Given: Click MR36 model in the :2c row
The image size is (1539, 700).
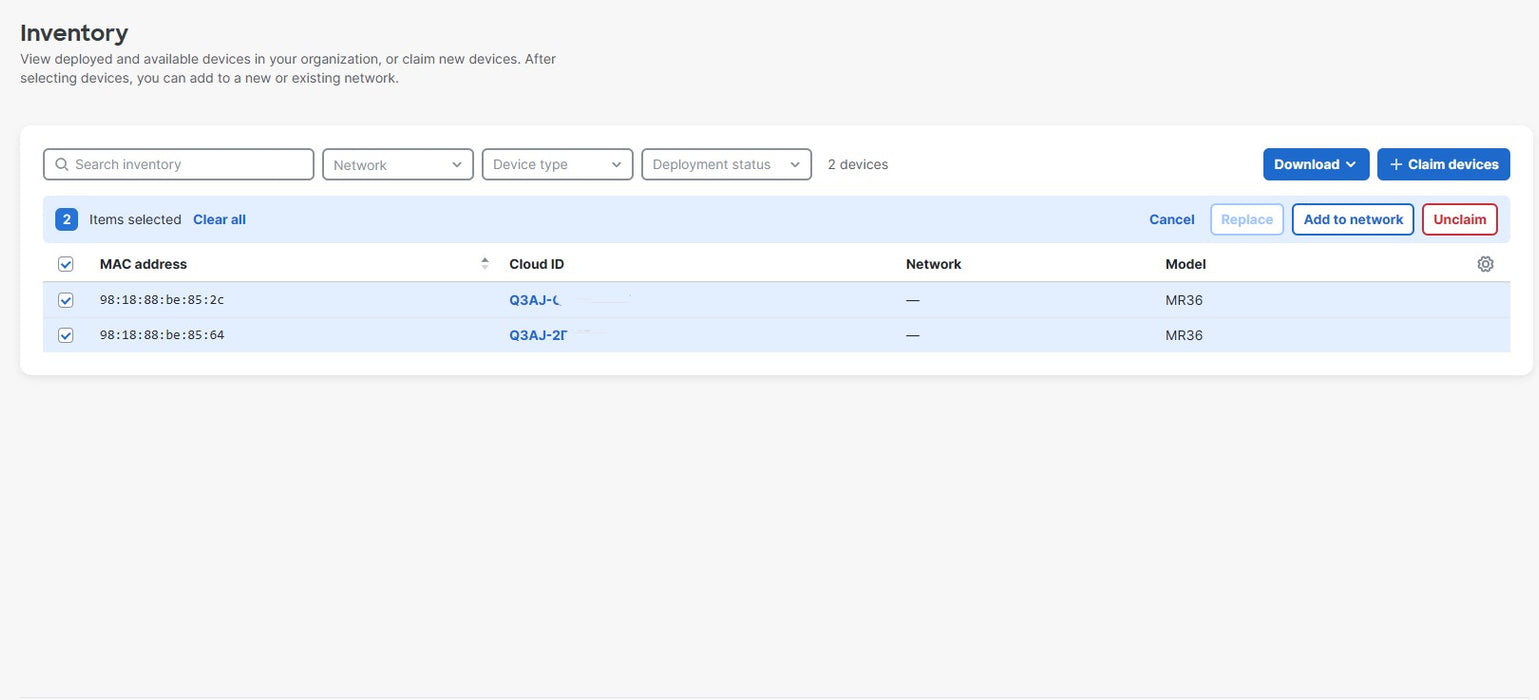Looking at the screenshot, I should [1184, 300].
